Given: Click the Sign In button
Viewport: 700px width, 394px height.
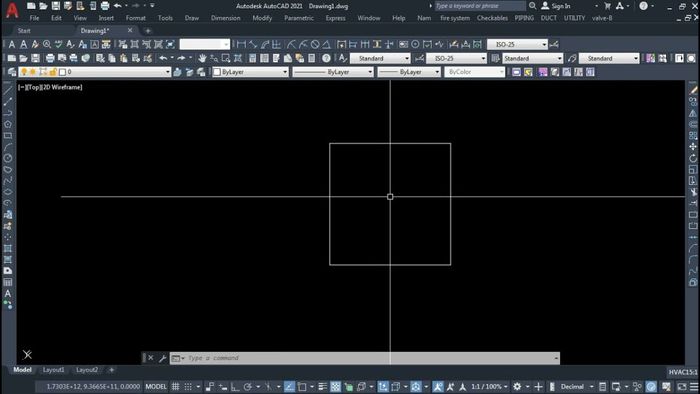Looking at the screenshot, I should point(556,6).
